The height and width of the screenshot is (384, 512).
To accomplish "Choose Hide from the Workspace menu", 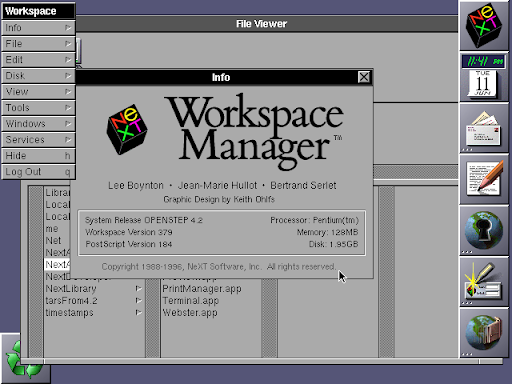I will (38, 156).
